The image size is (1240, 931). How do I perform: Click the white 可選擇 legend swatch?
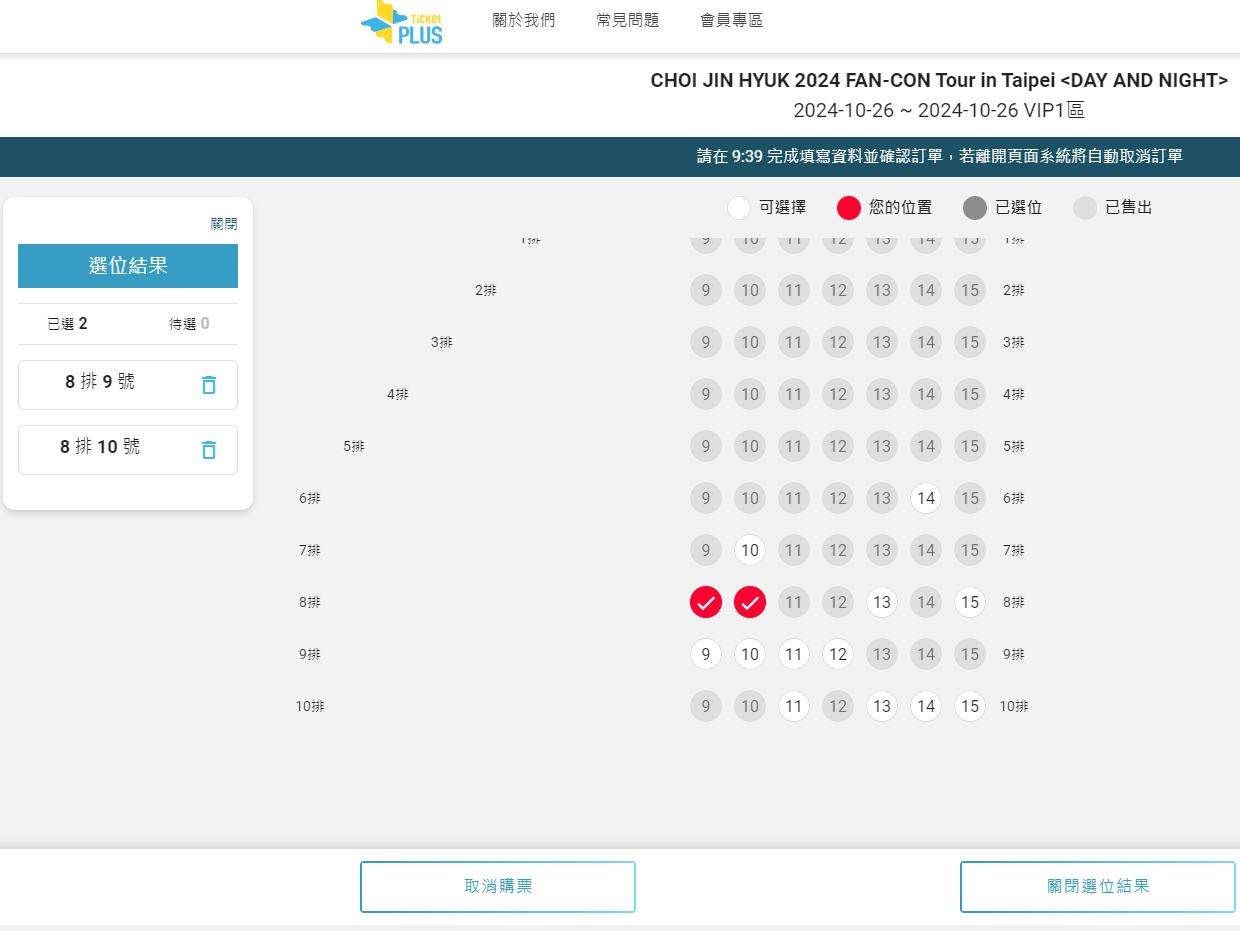739,208
